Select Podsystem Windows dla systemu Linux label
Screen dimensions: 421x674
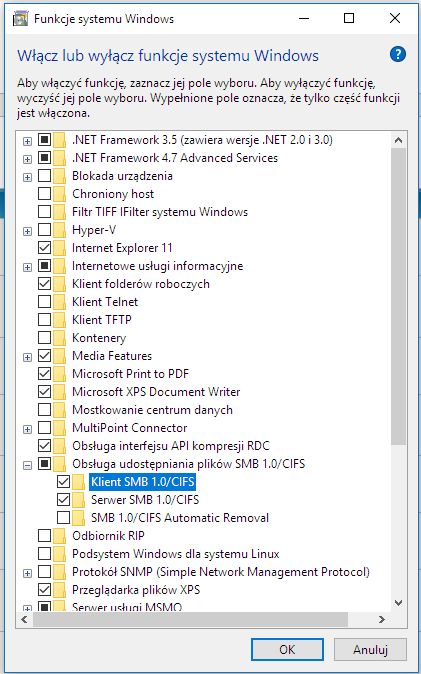[175, 554]
